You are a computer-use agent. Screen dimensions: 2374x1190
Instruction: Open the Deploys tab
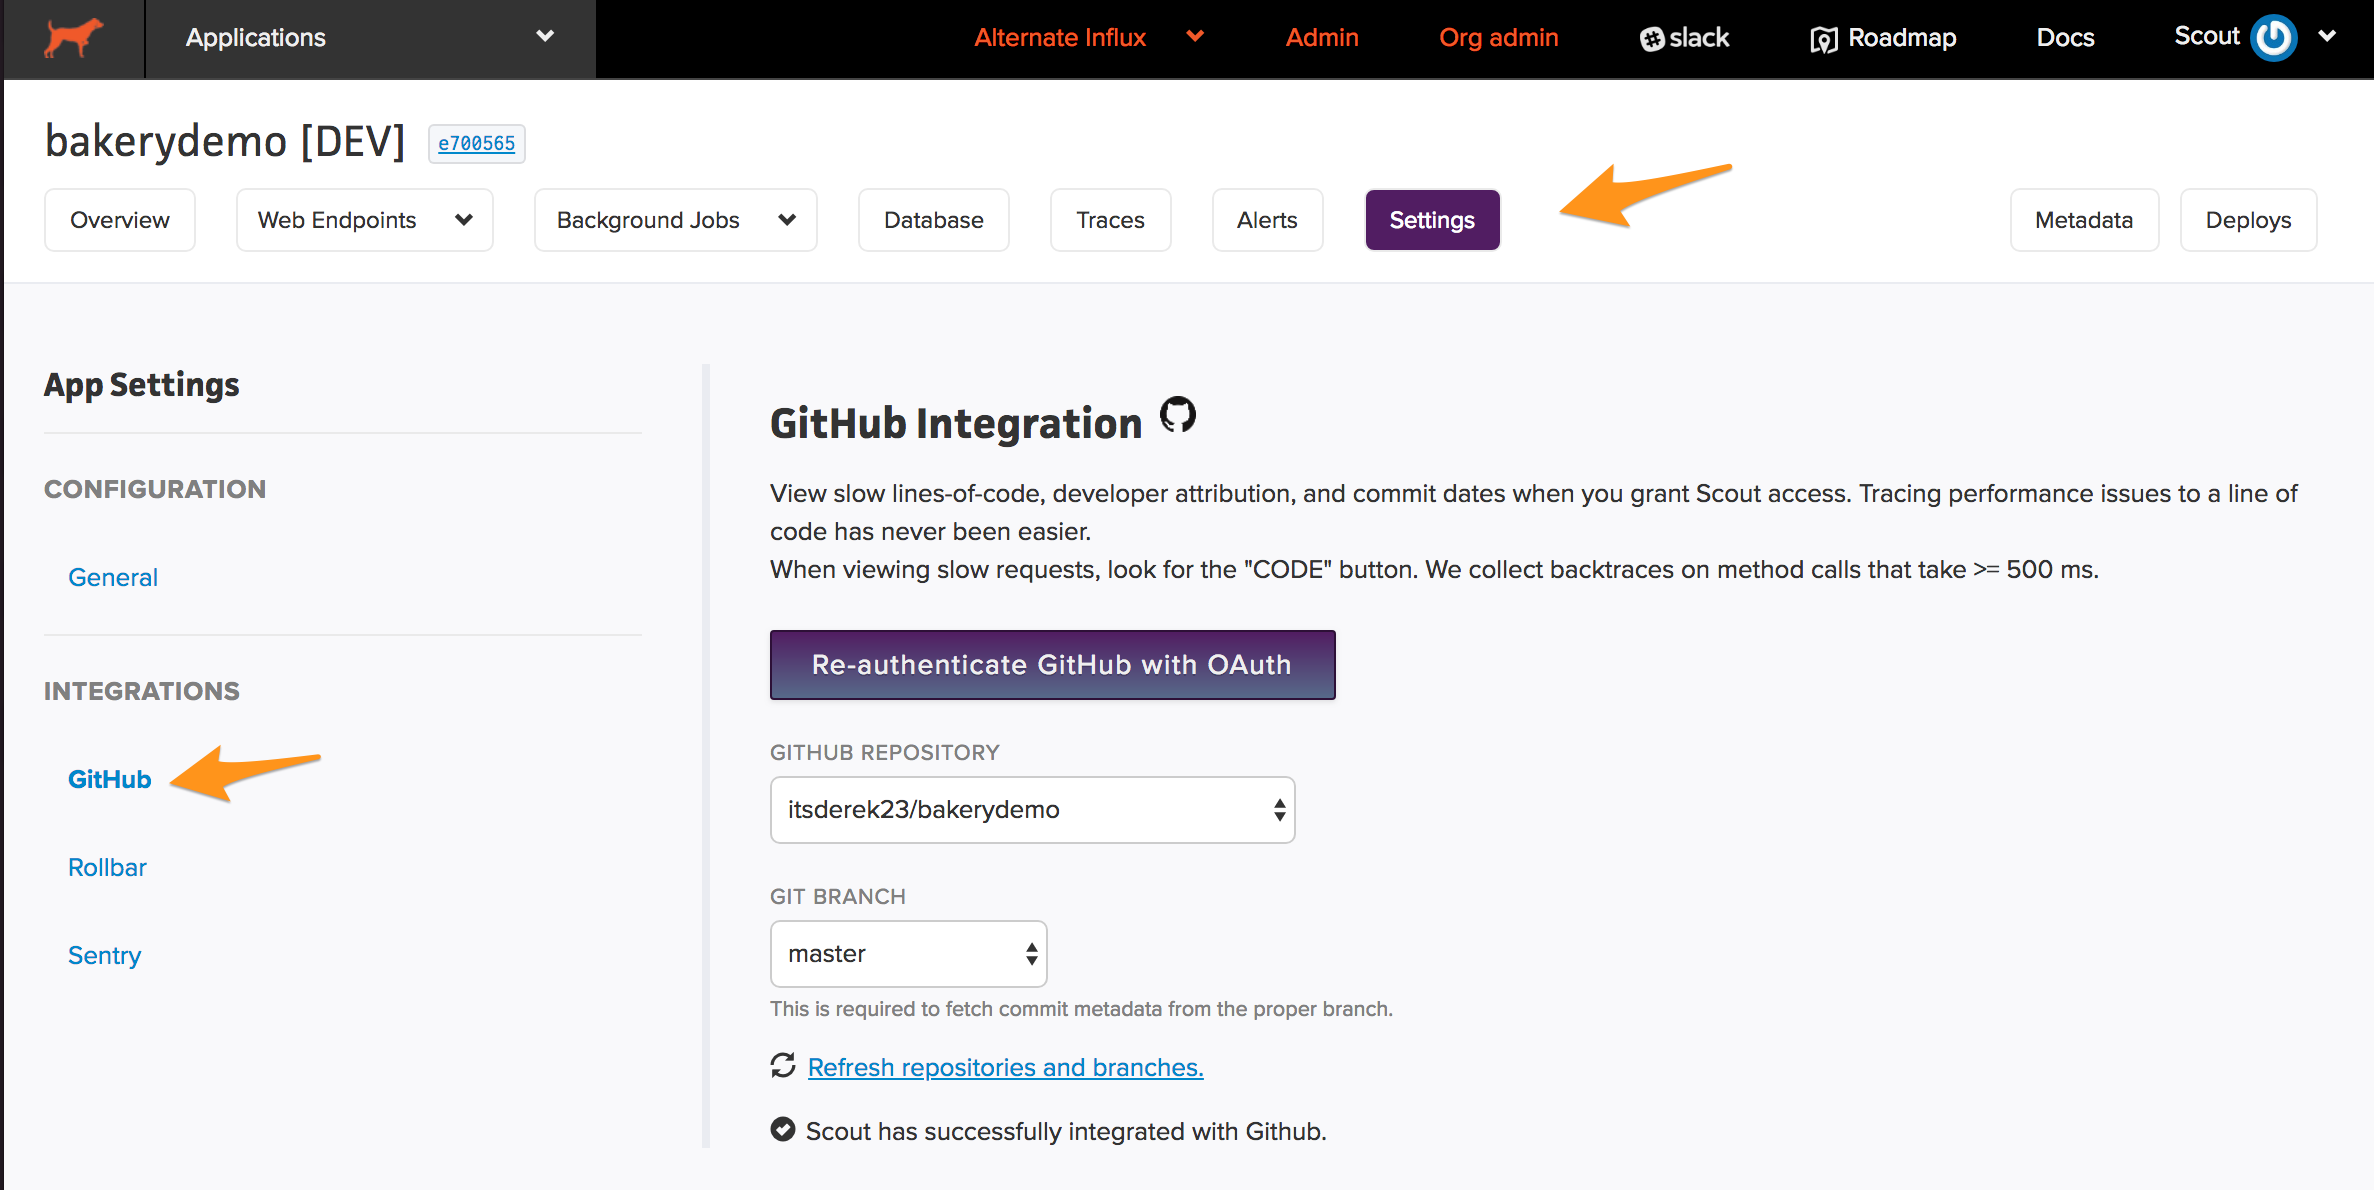(2248, 220)
